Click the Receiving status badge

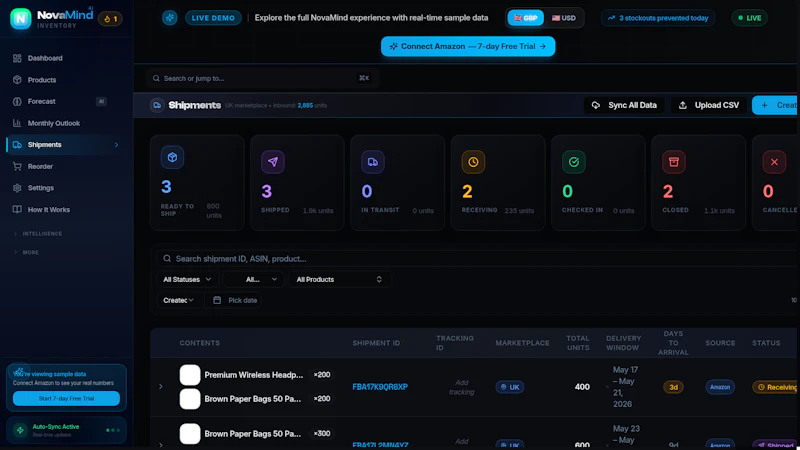776,387
